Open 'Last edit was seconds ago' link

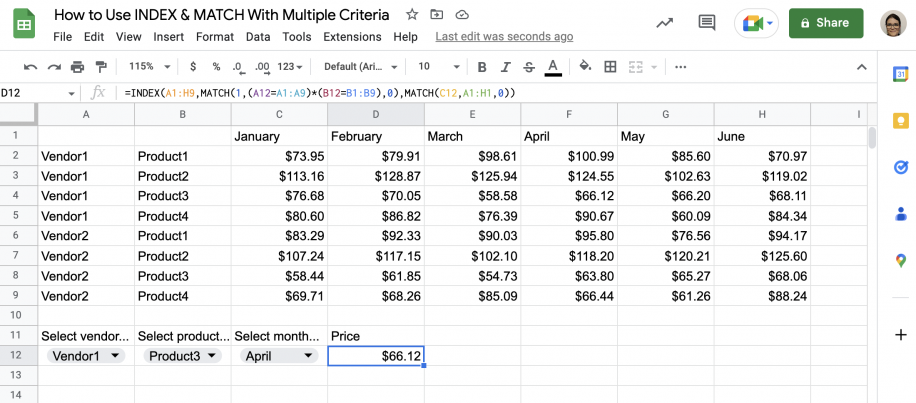pyautogui.click(x=504, y=37)
